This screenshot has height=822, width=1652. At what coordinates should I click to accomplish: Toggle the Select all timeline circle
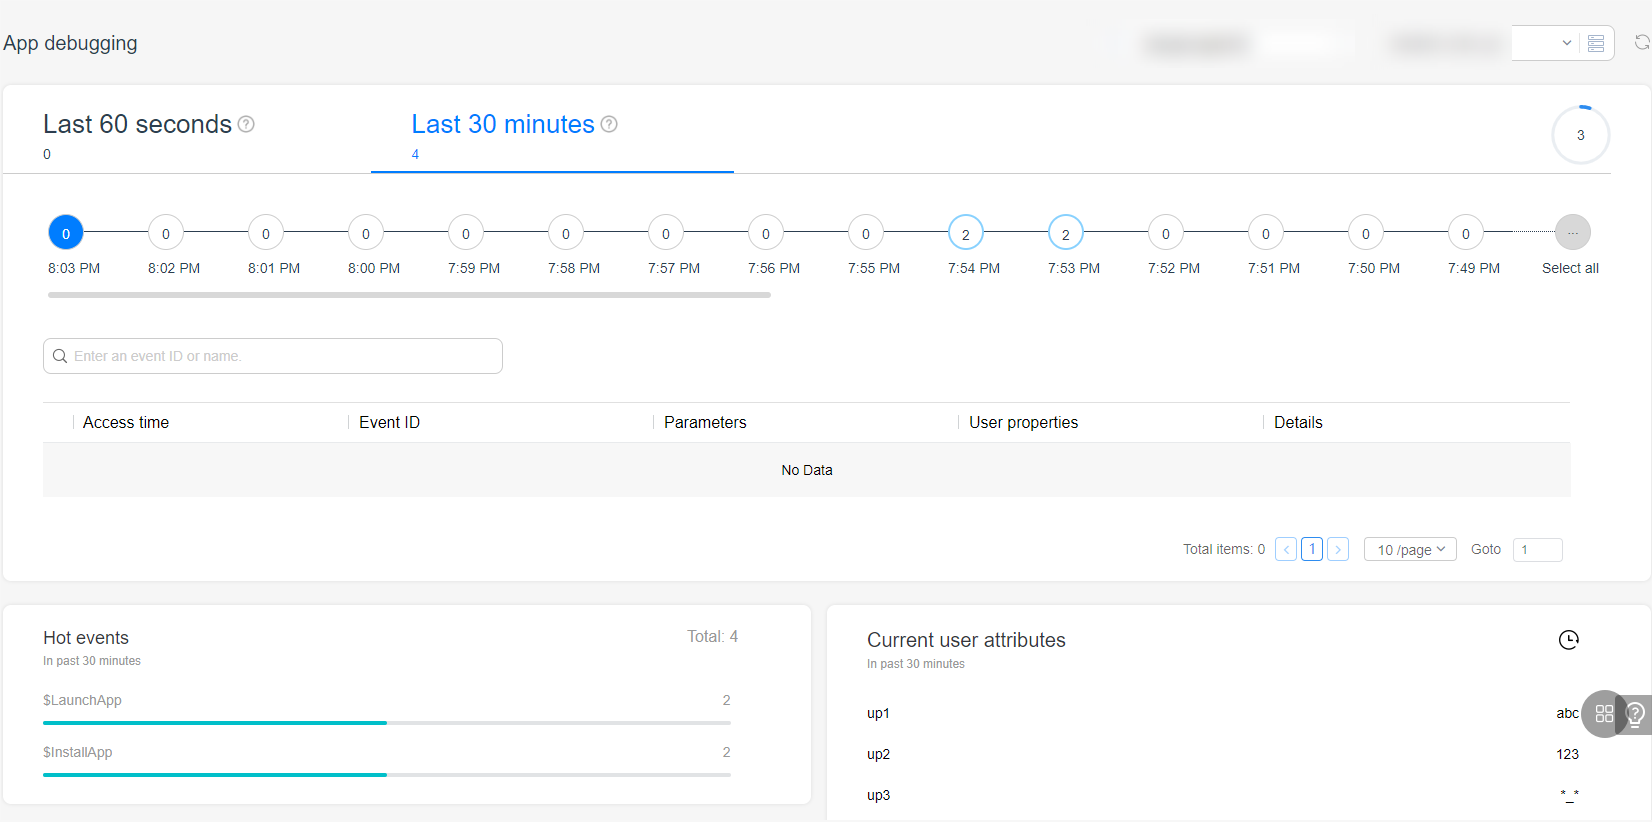[1572, 233]
